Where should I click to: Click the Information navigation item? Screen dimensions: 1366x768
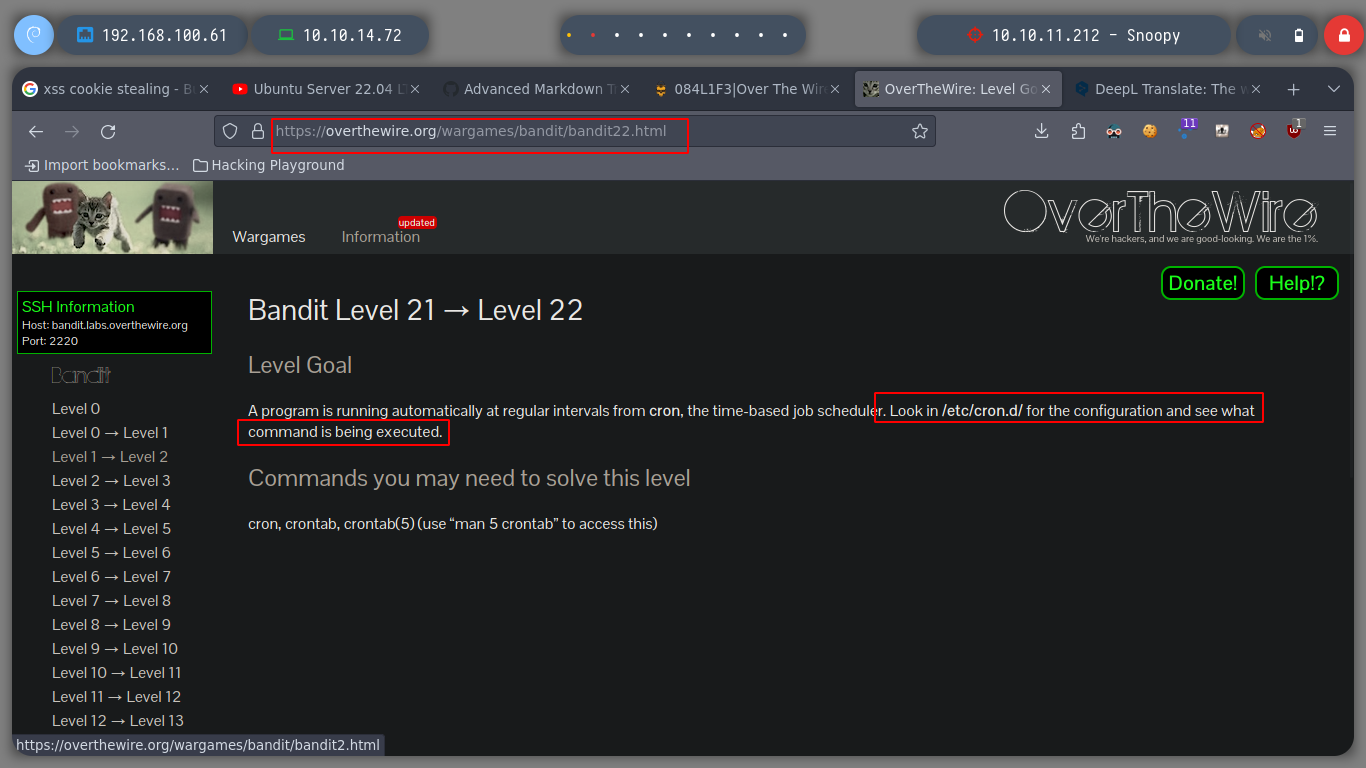[x=381, y=237]
